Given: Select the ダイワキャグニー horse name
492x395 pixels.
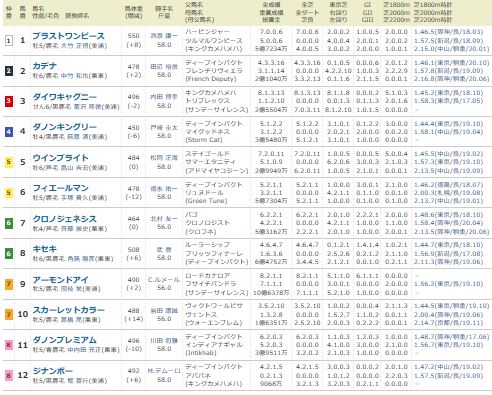Looking at the screenshot, I should (65, 97).
